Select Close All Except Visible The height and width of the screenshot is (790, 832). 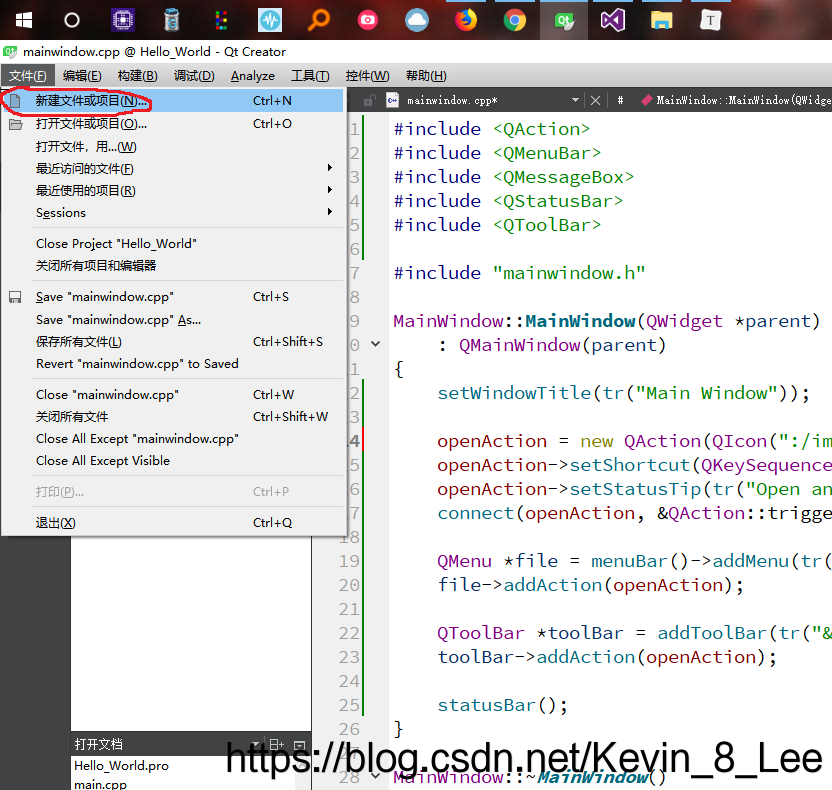coord(173,461)
